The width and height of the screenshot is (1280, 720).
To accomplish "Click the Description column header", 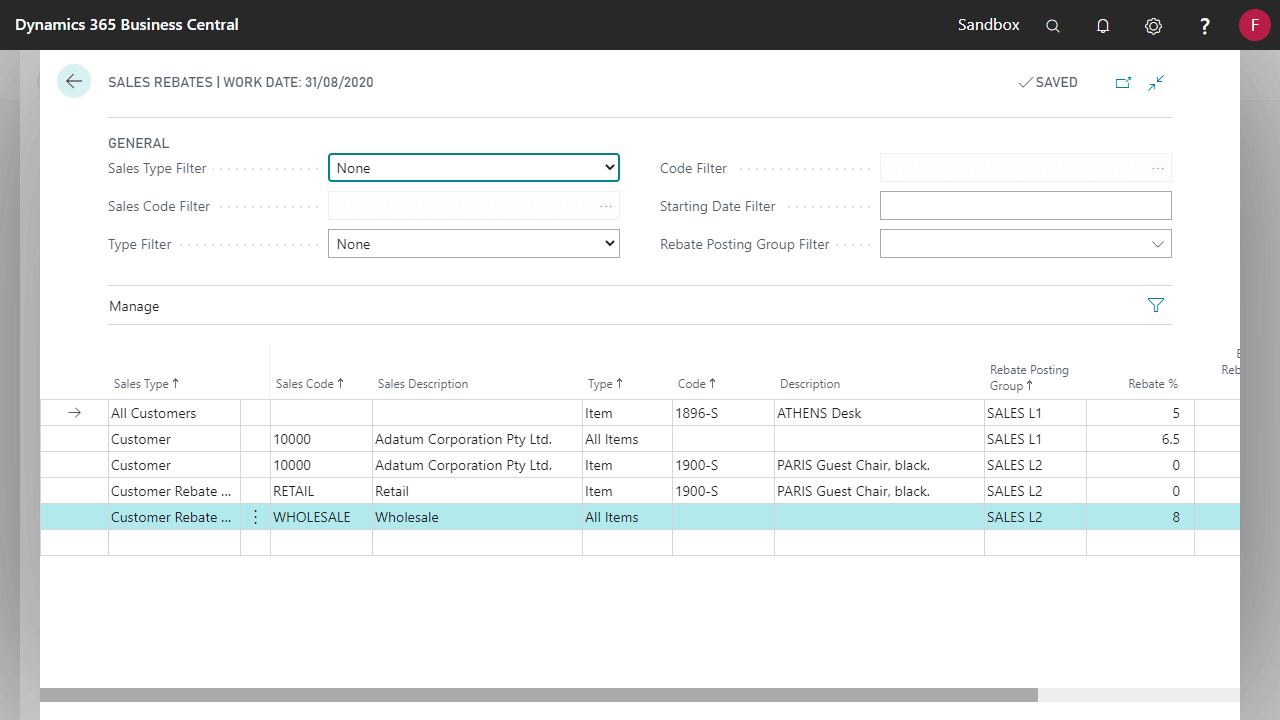I will (810, 384).
